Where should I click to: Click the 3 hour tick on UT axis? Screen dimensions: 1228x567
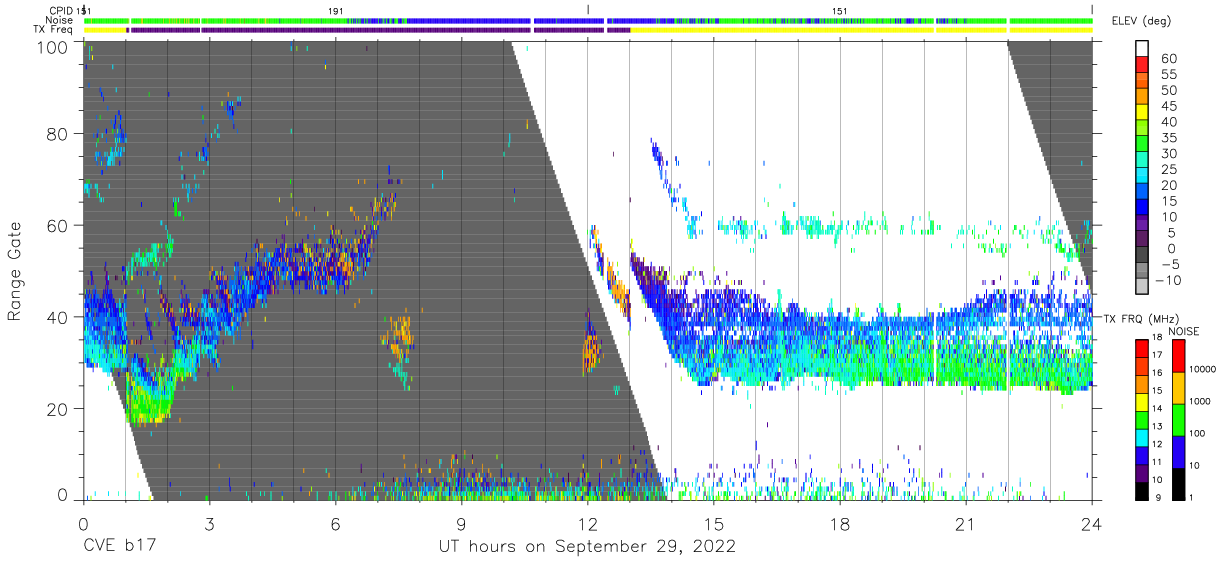(209, 524)
